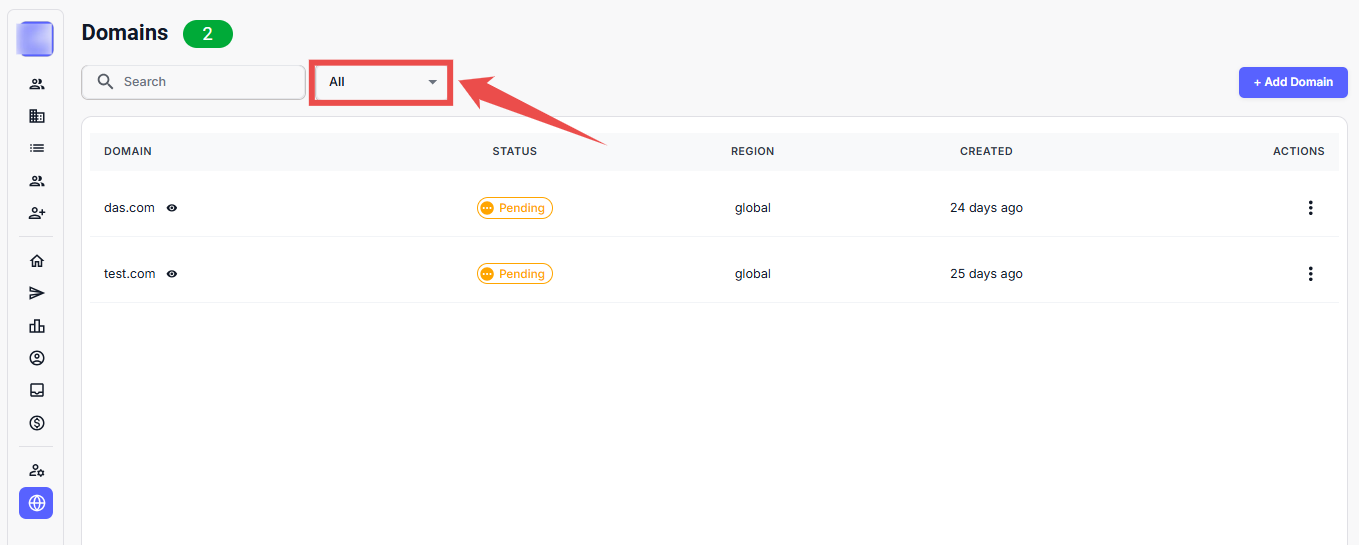1359x545 pixels.
Task: Click the inbox tray icon in sidebar
Action: (37, 390)
